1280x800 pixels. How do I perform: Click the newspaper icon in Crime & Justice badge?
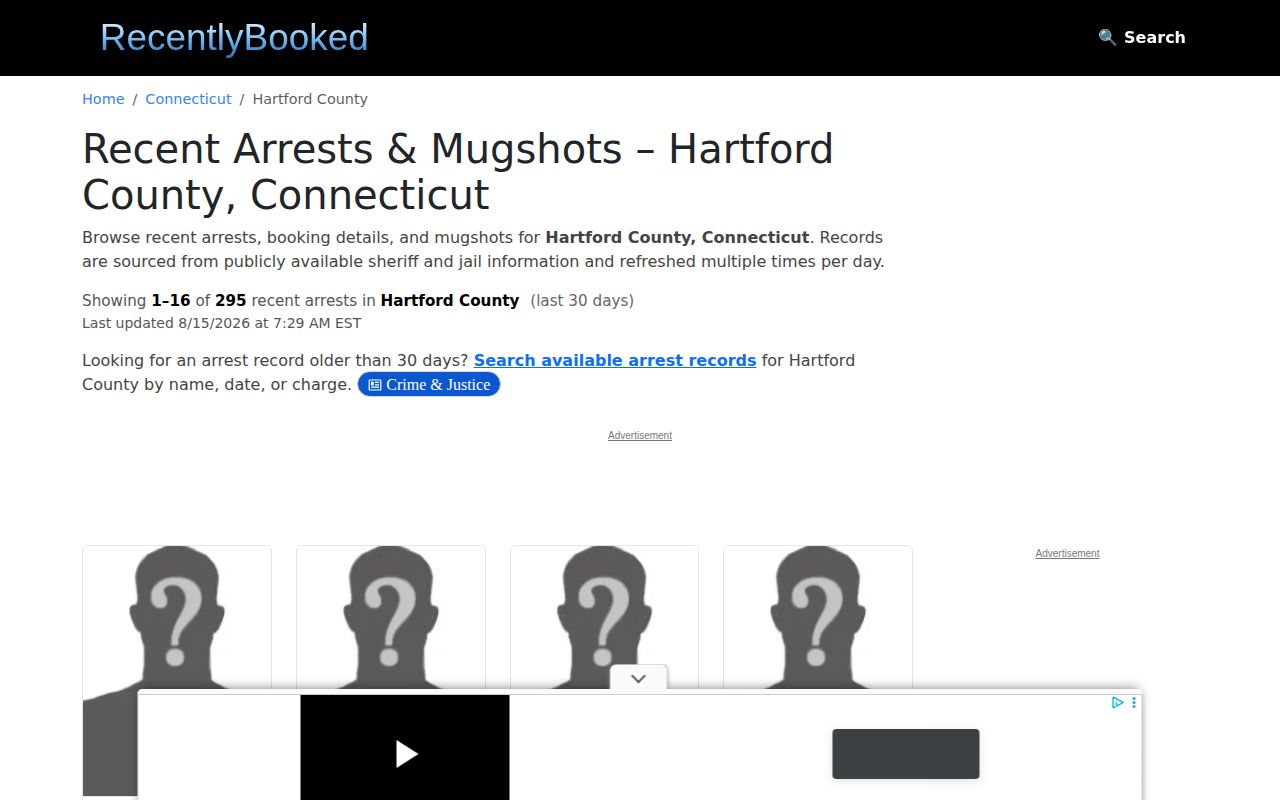pyautogui.click(x=375, y=385)
